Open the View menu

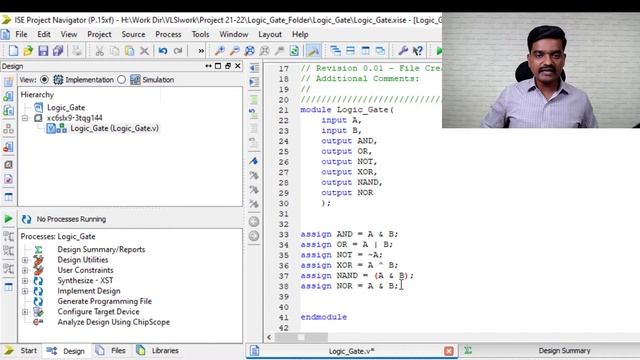[69, 34]
